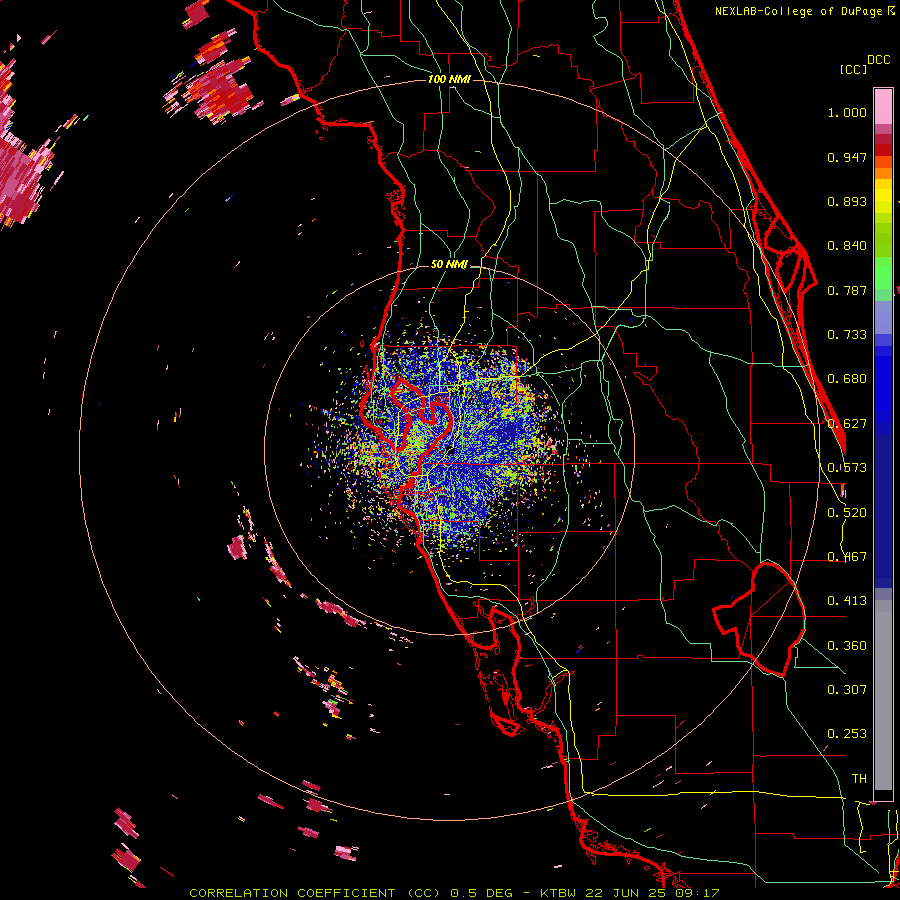Click the 09:17 timestamp
The width and height of the screenshot is (900, 900).
pos(697,893)
